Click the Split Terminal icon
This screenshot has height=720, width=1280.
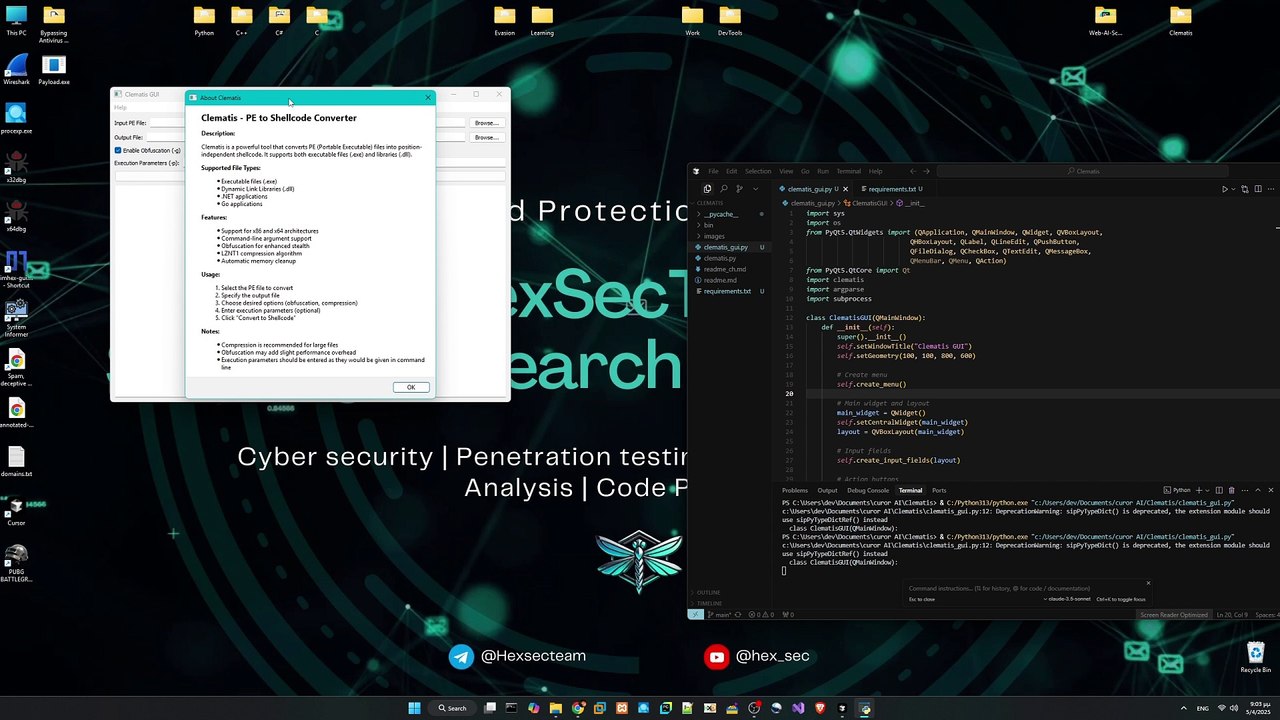(x=1219, y=490)
